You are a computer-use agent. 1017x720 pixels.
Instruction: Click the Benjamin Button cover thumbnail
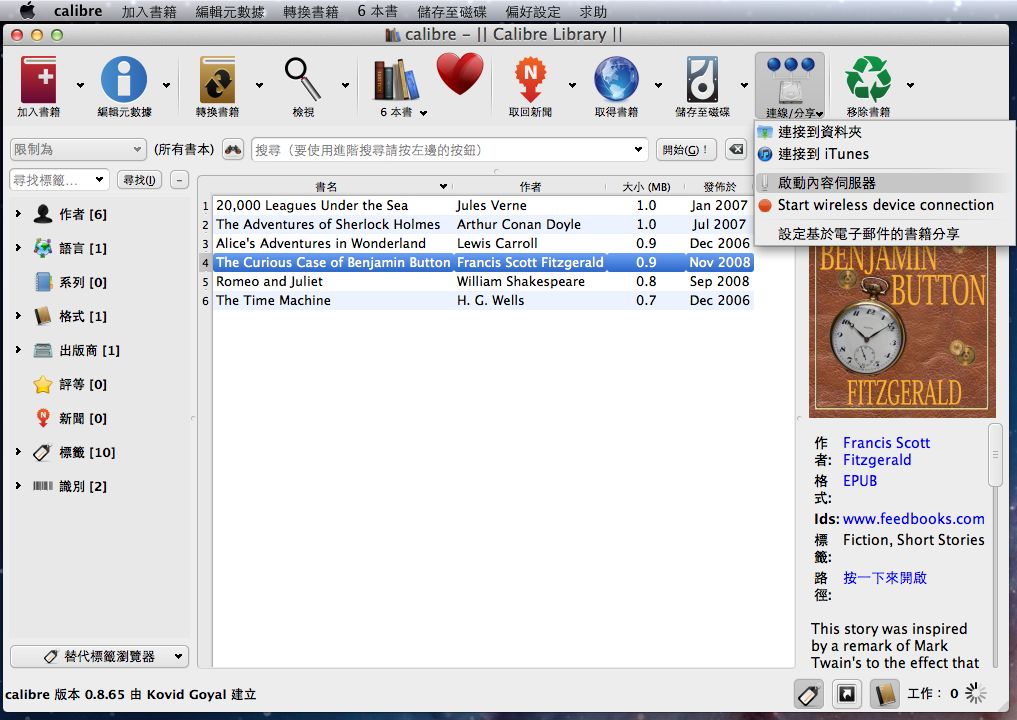(x=902, y=331)
